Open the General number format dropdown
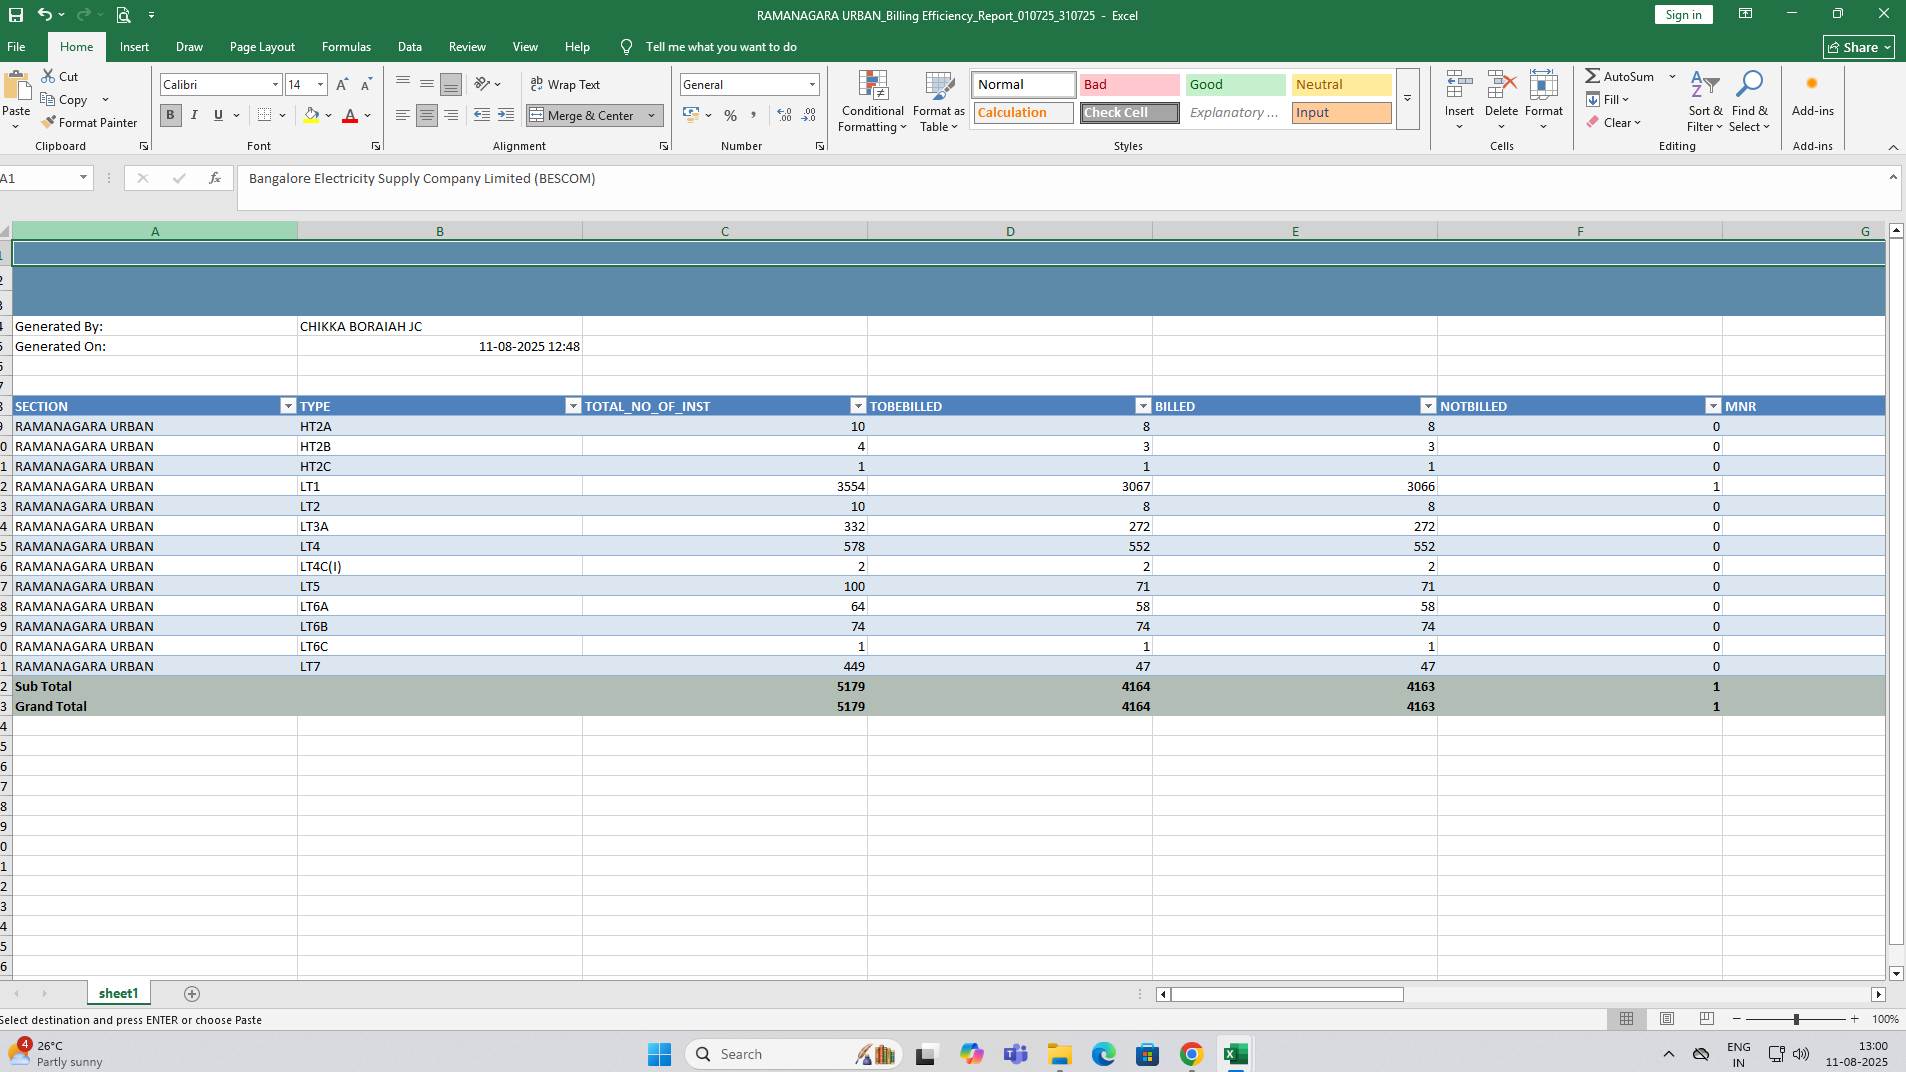 [812, 85]
